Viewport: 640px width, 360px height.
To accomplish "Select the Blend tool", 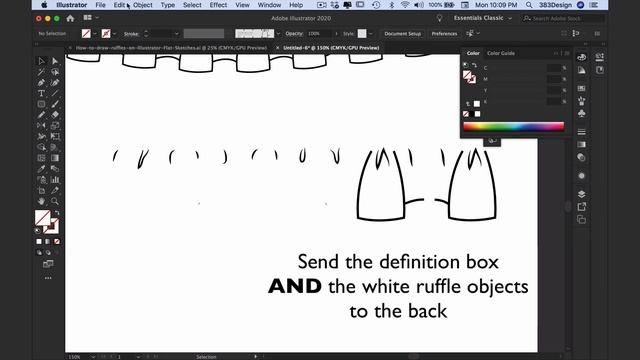I will click(55, 169).
